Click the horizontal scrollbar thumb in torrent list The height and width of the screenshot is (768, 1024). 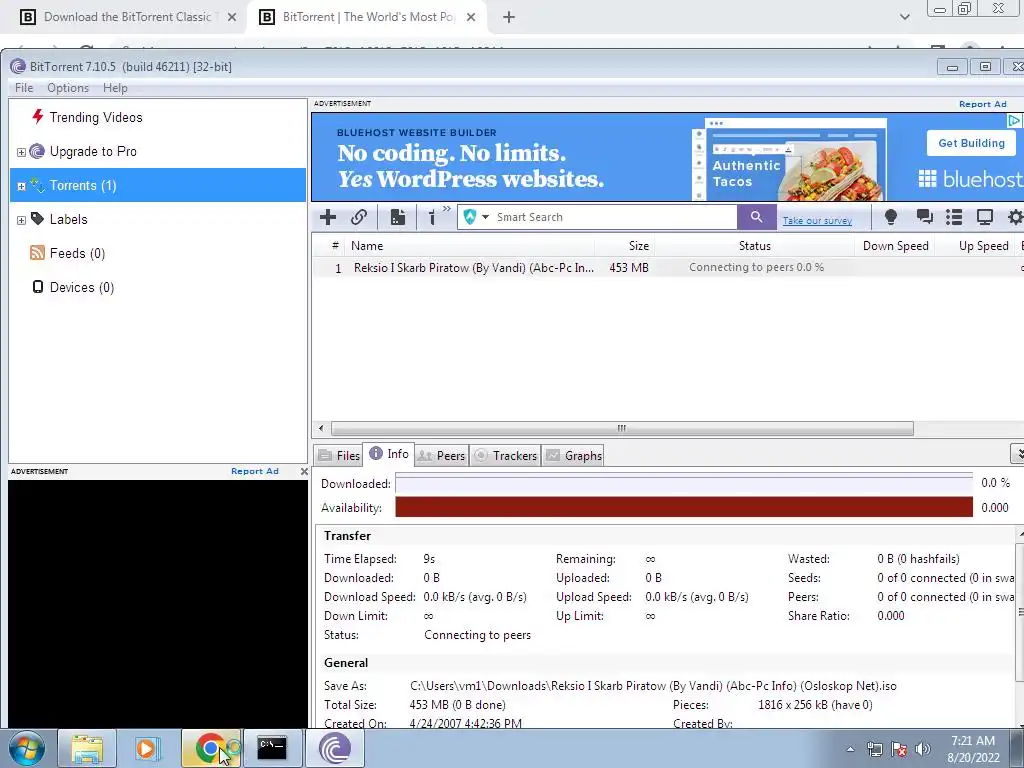(622, 428)
